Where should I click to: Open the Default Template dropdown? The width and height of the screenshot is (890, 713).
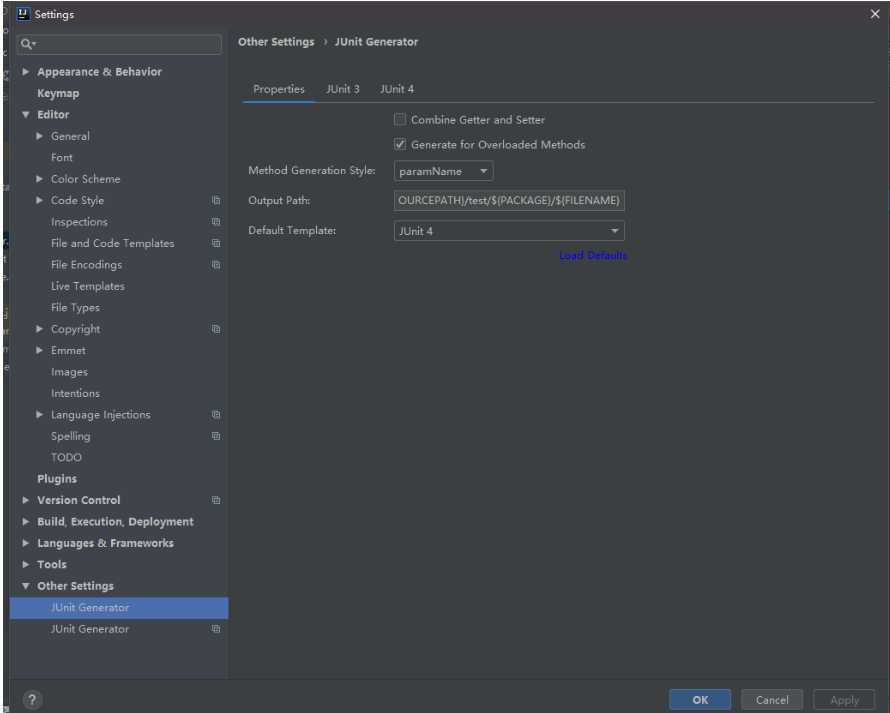click(x=509, y=230)
